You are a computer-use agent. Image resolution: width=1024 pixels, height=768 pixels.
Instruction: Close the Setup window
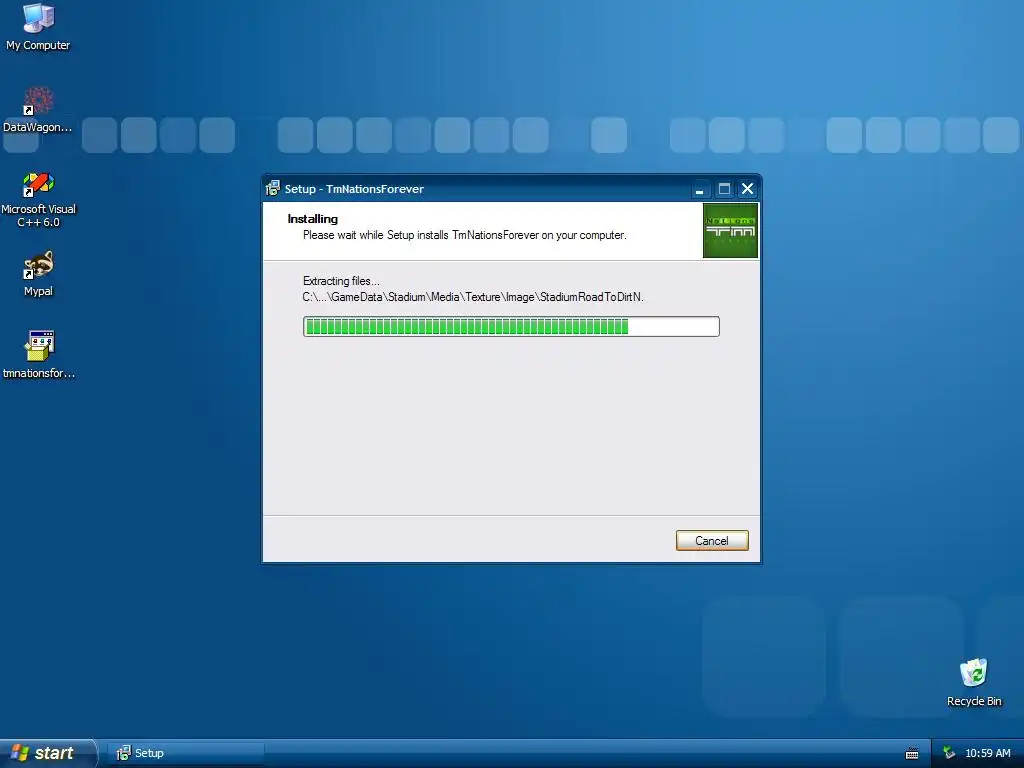pyautogui.click(x=748, y=189)
